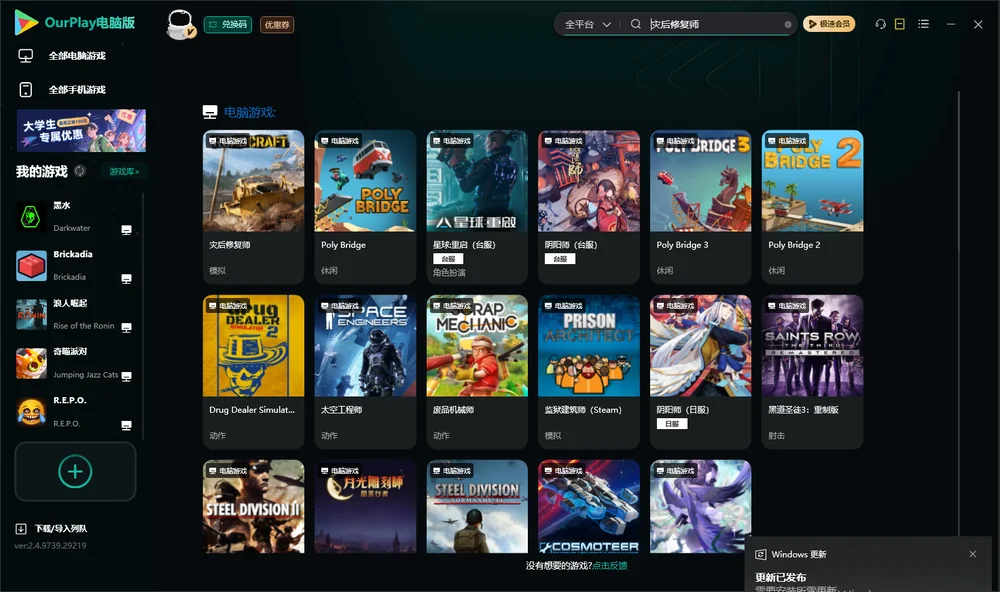Open the 兑换码 redeem code button
The height and width of the screenshot is (592, 1000).
(228, 24)
